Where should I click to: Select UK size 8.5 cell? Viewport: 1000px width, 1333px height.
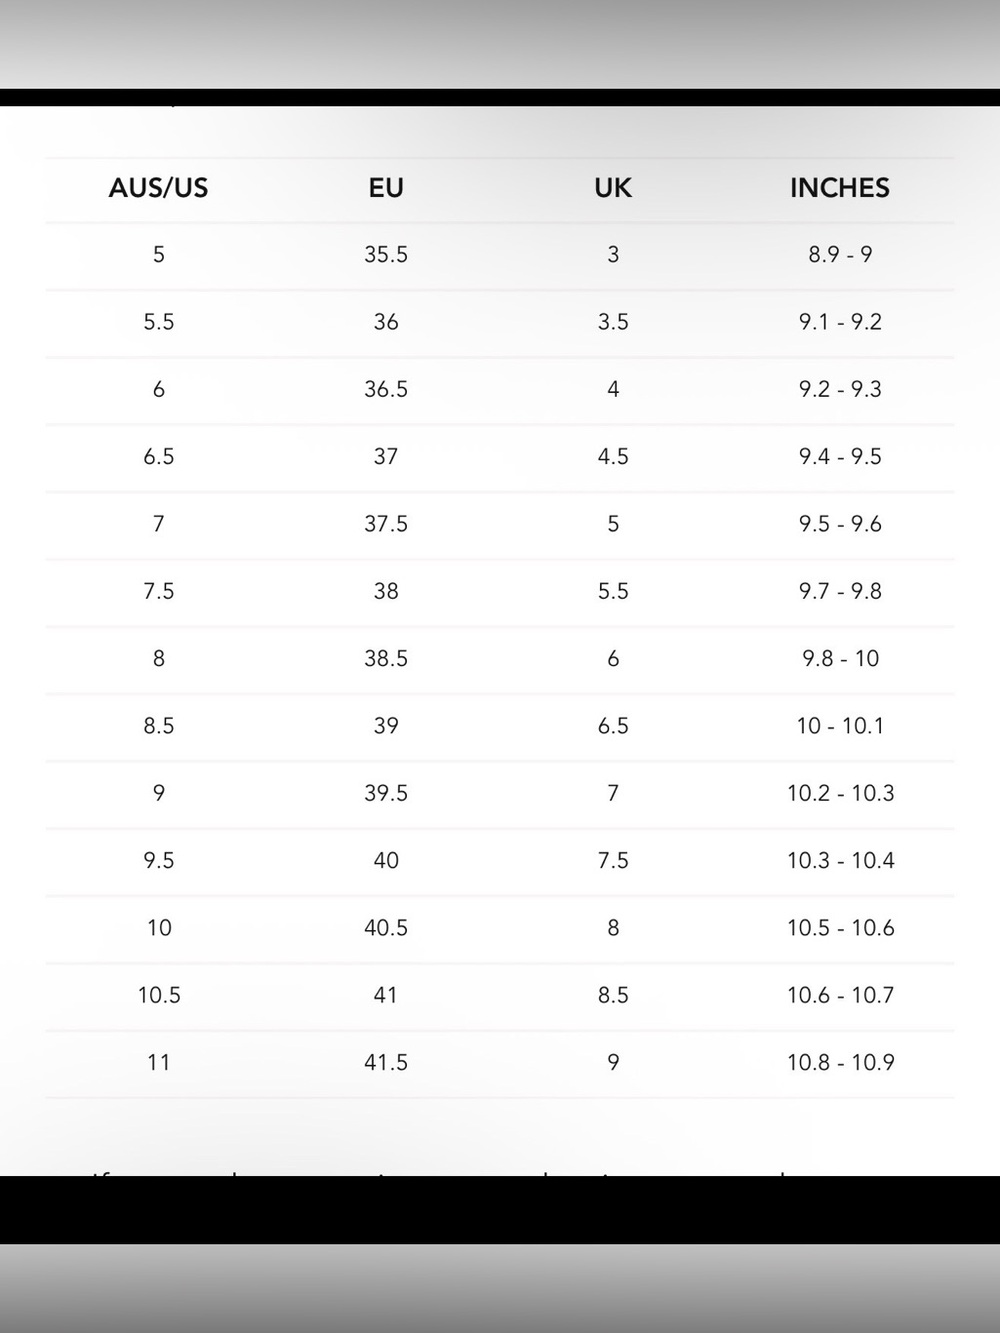tap(613, 995)
